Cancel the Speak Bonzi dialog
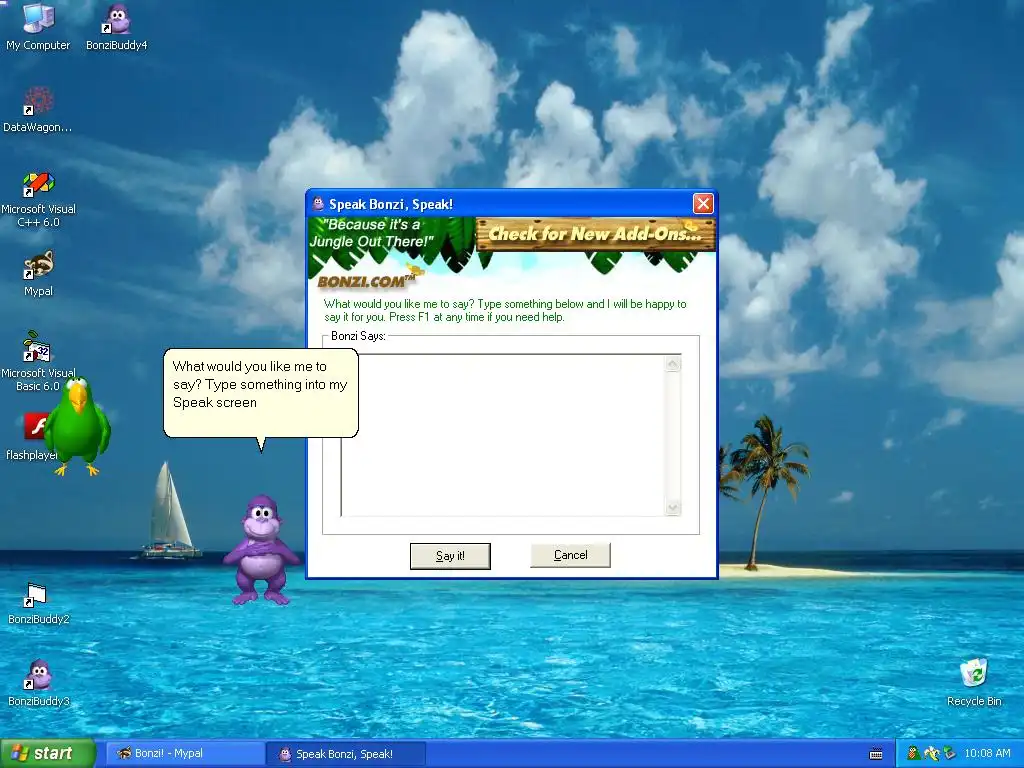Viewport: 1024px width, 768px height. 571,555
